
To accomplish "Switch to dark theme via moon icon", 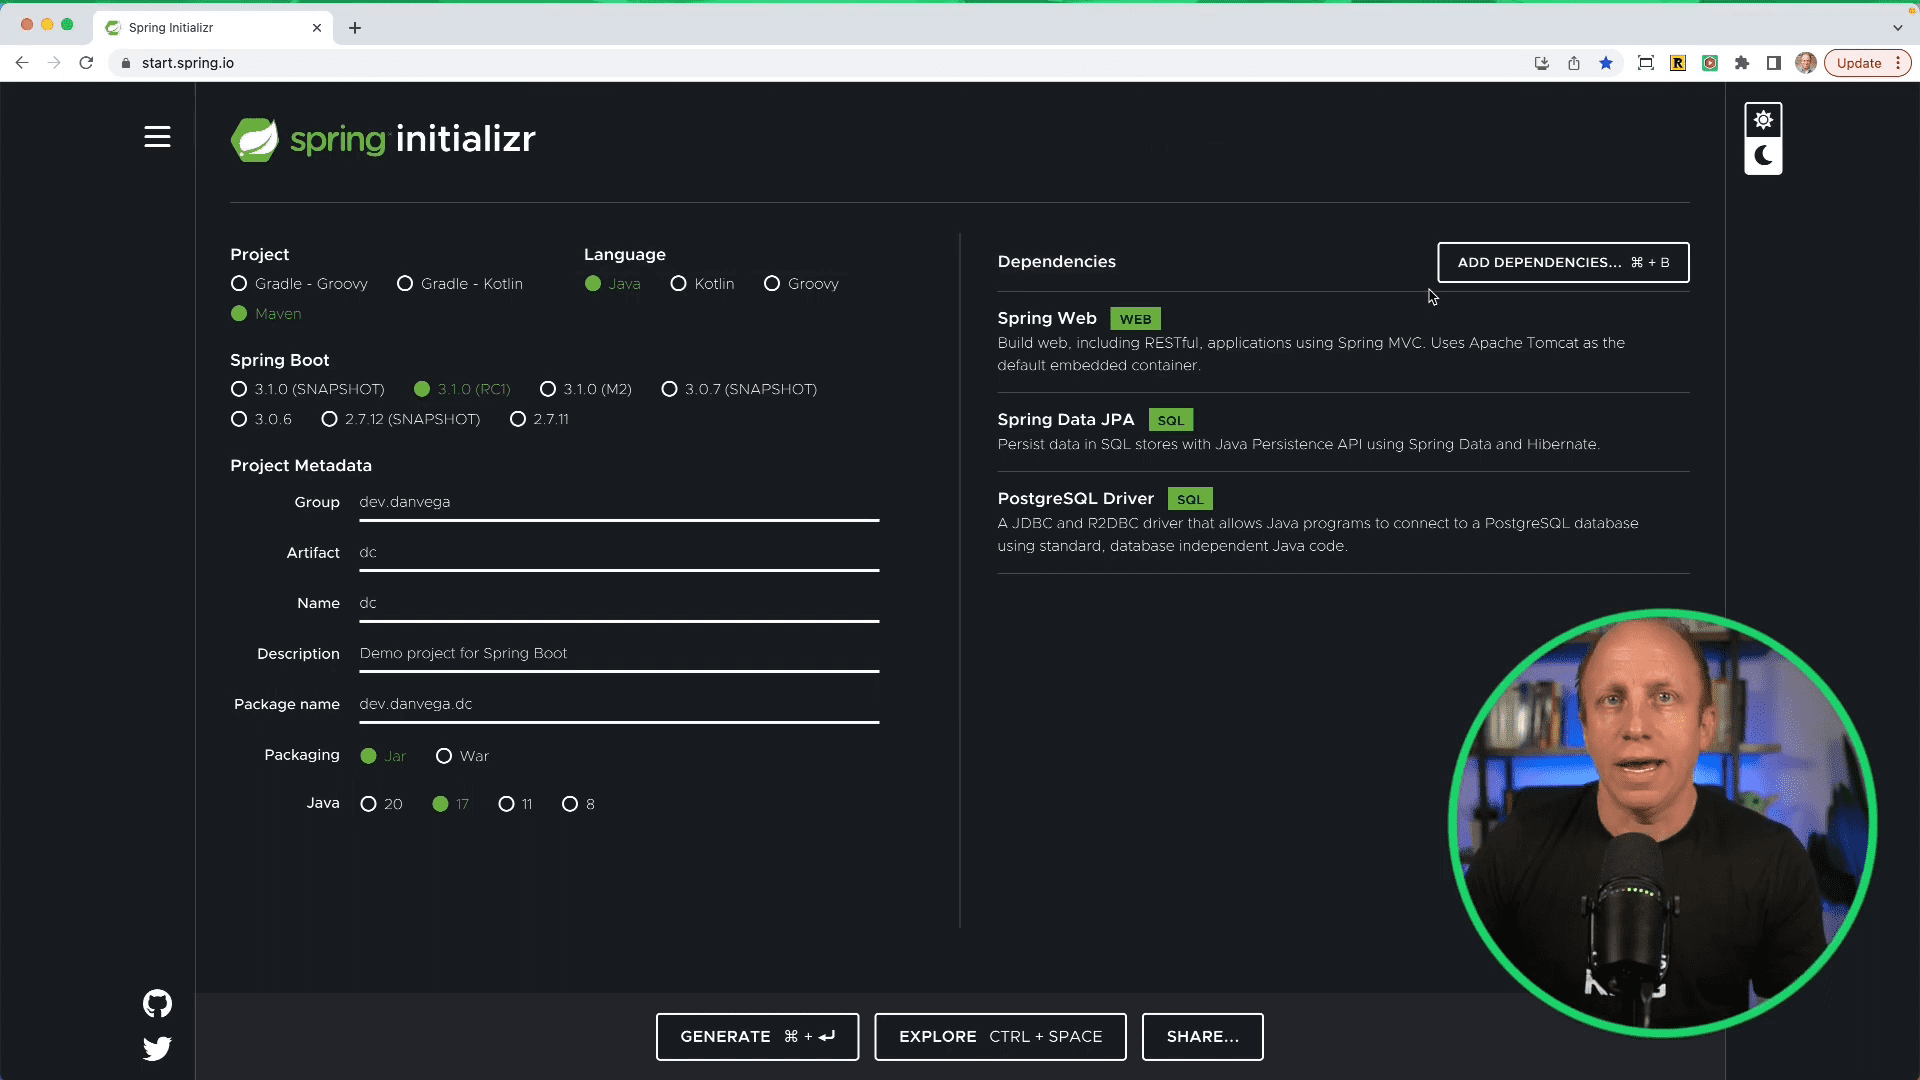I will click(x=1762, y=156).
